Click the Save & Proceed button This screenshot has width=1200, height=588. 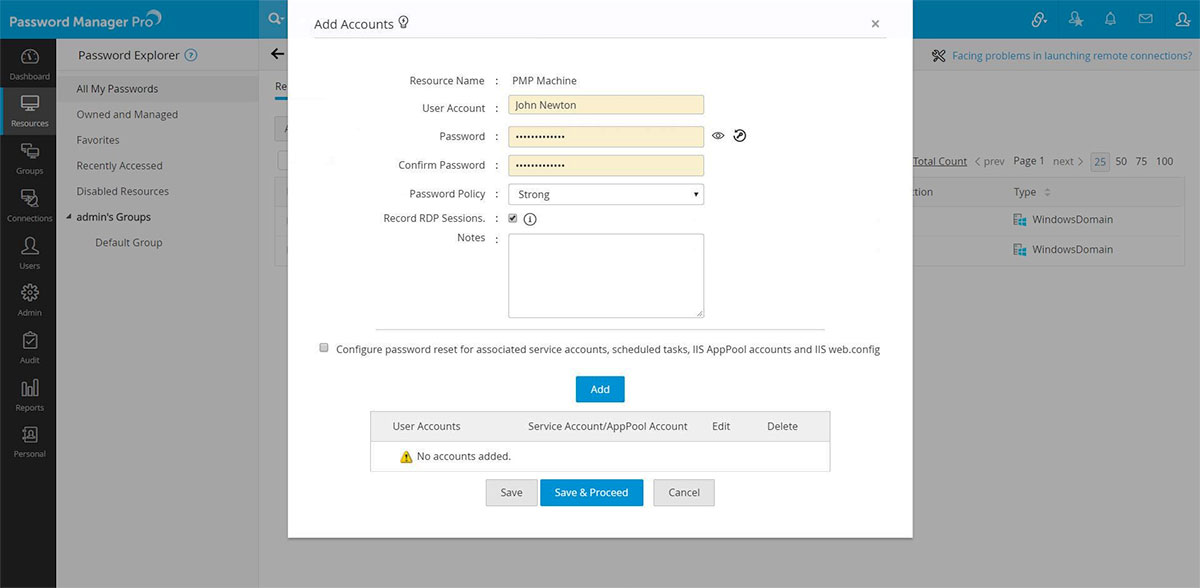pos(591,492)
